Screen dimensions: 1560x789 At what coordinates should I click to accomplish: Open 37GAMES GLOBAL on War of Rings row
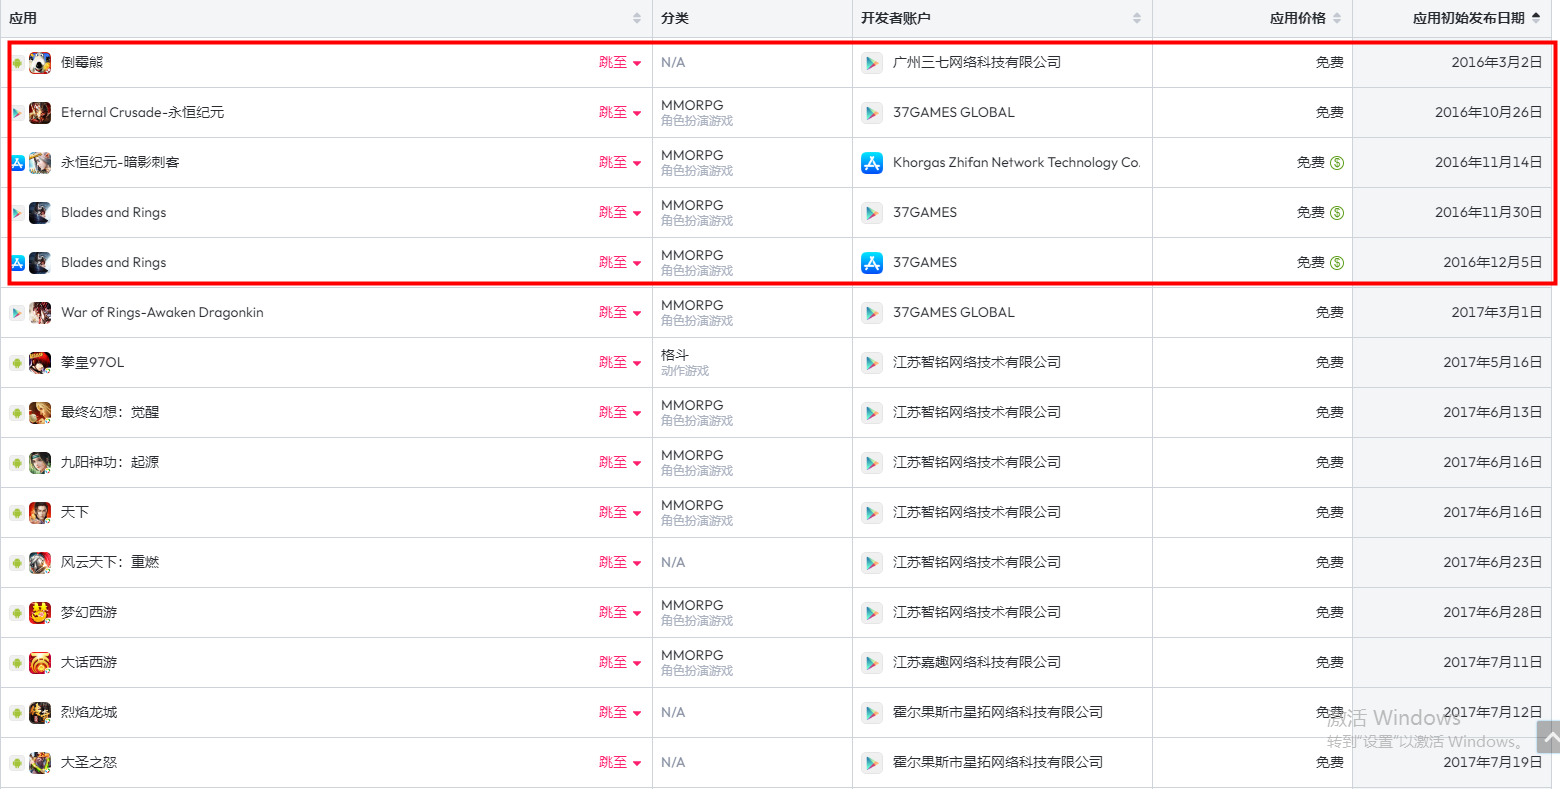point(954,312)
